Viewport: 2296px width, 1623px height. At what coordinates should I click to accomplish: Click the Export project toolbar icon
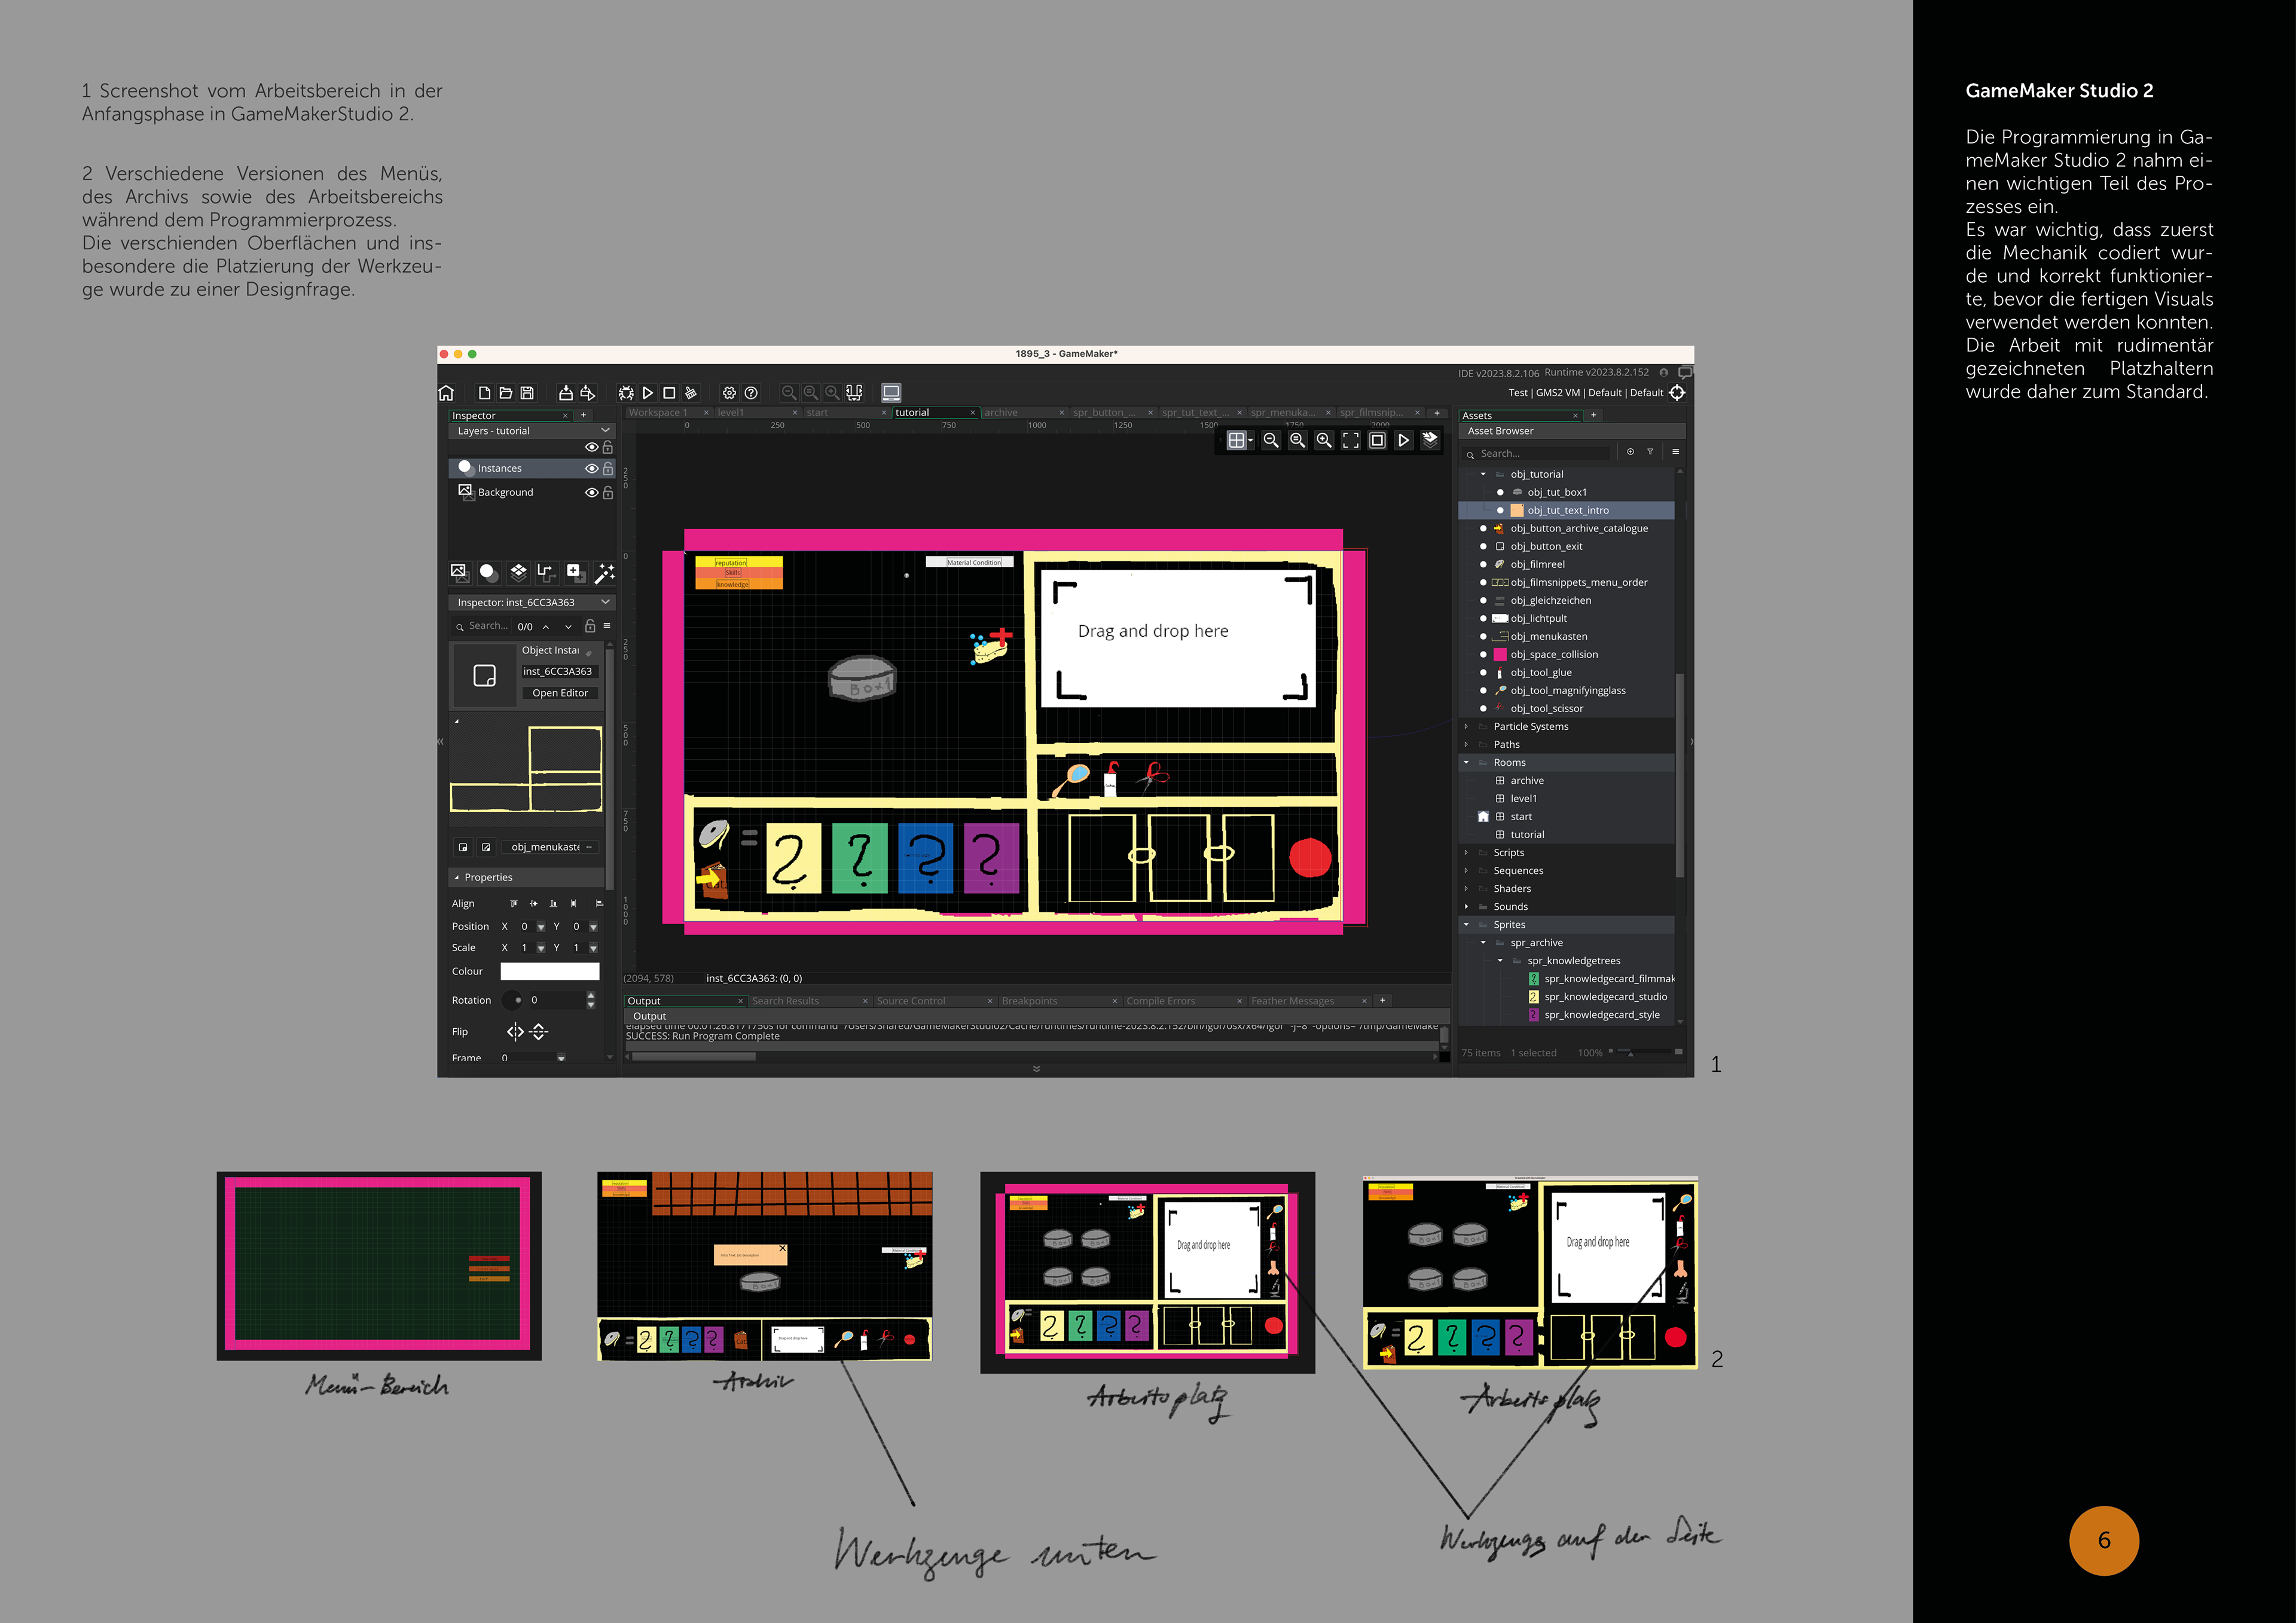588,393
